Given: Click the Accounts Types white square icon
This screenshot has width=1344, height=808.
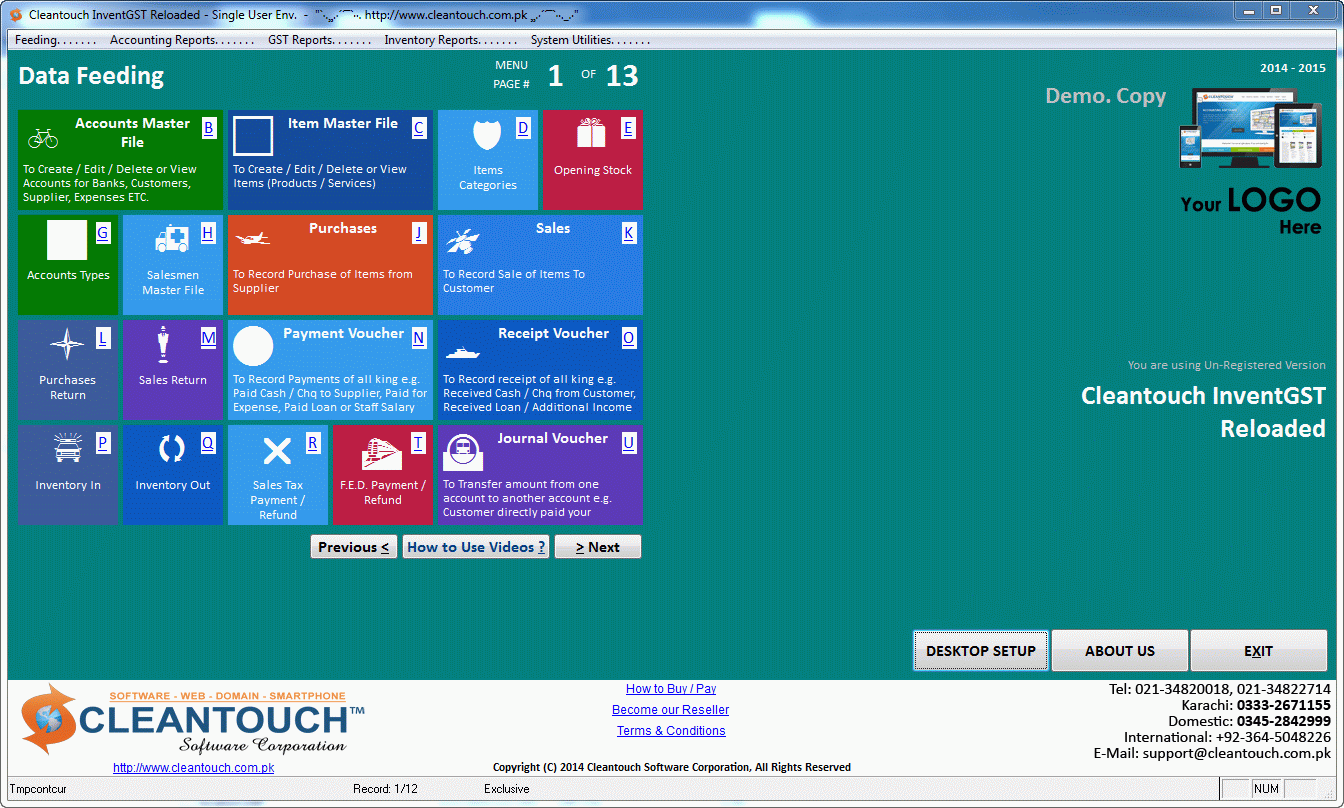Looking at the screenshot, I should coord(67,241).
